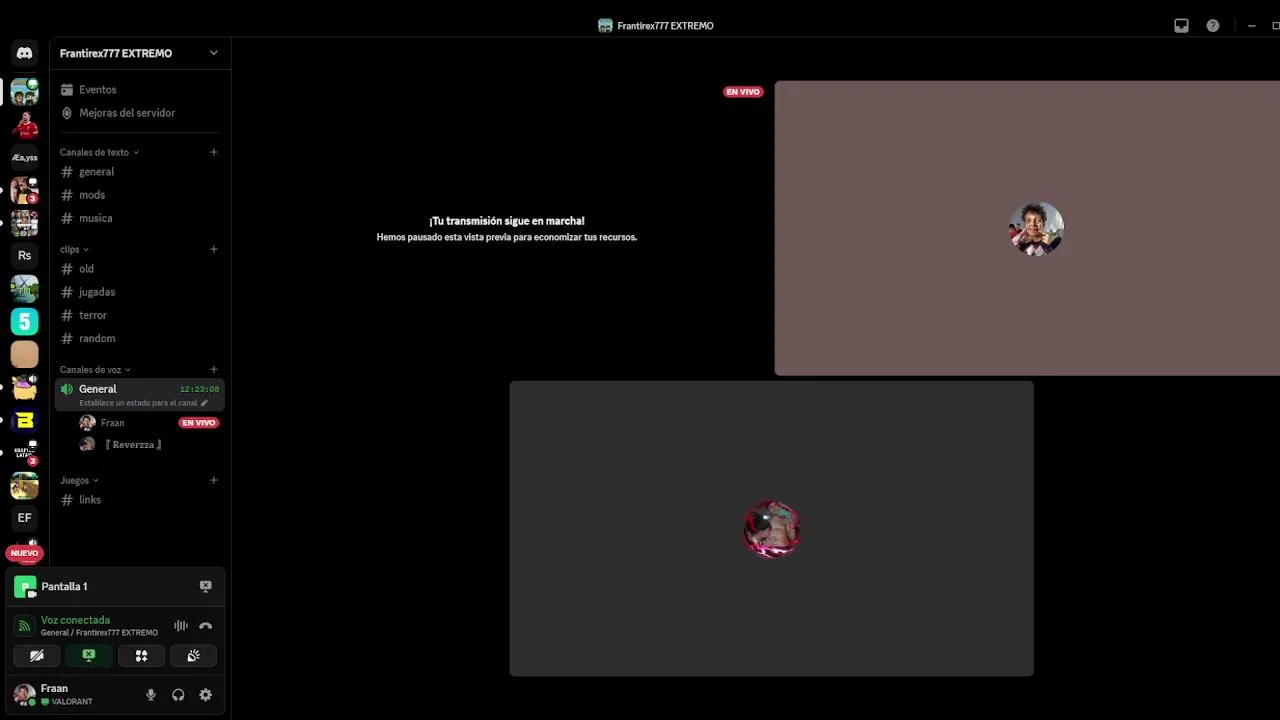The image size is (1280, 720).
Task: Open the yellow B logo server
Action: [24, 420]
